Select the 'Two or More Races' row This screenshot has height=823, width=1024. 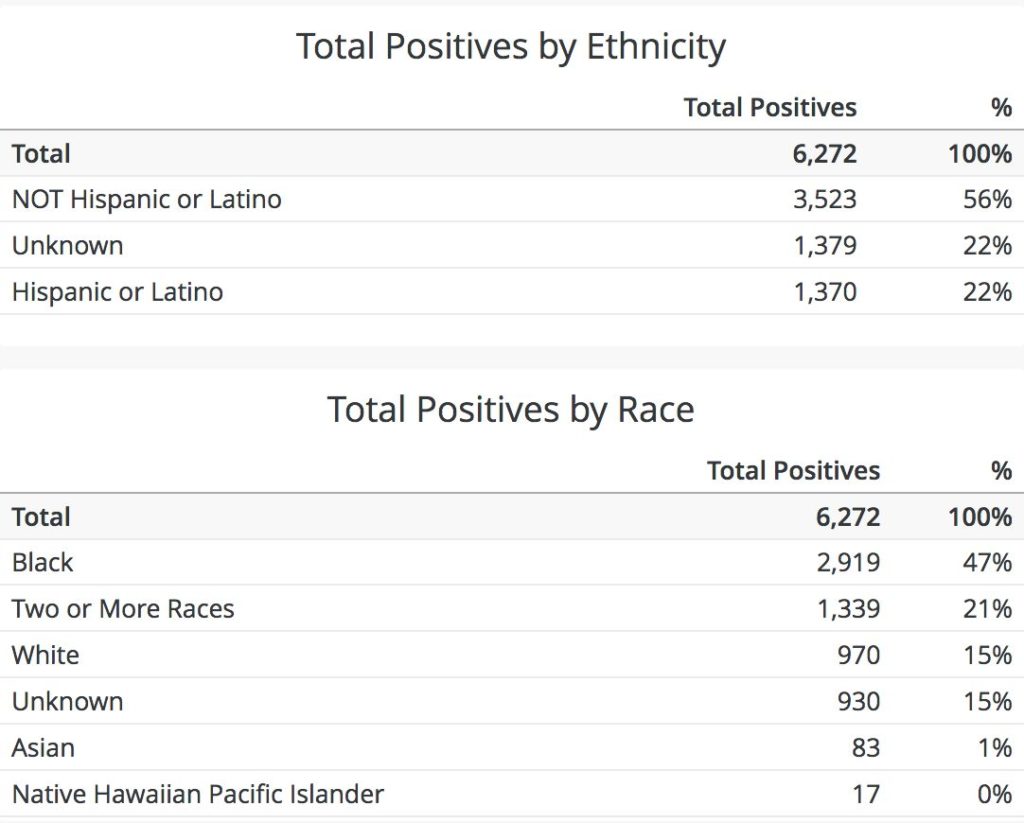512,609
